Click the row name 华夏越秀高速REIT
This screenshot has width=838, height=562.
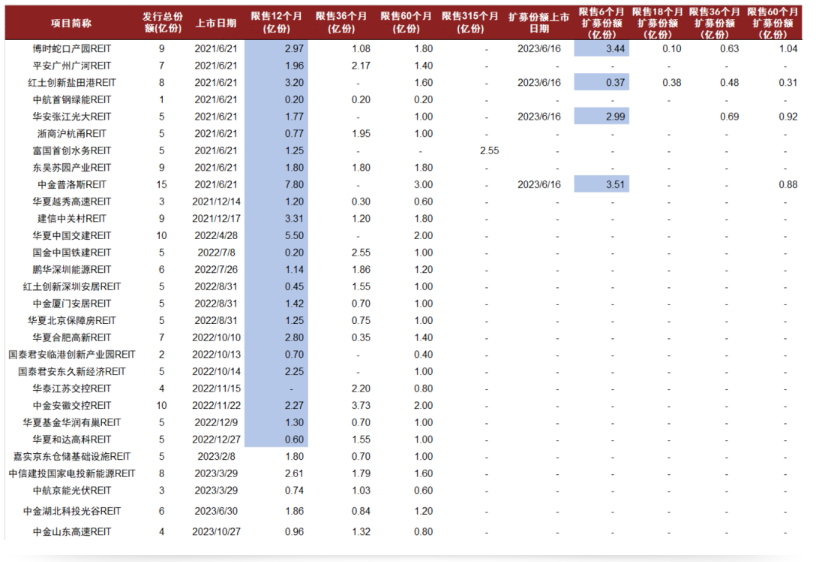(72, 202)
